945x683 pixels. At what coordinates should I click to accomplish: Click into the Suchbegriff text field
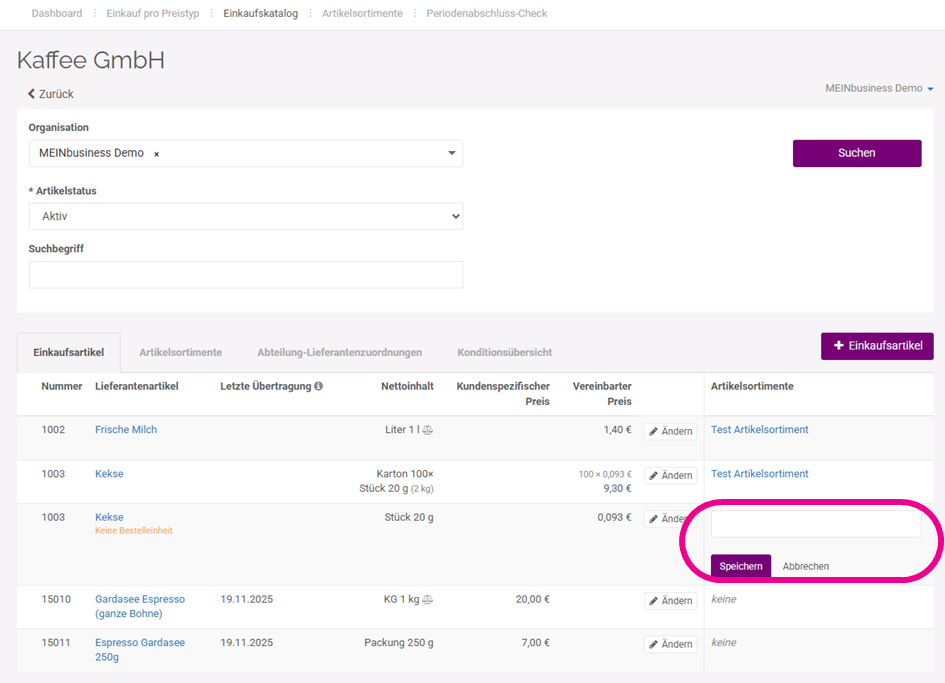[245, 275]
